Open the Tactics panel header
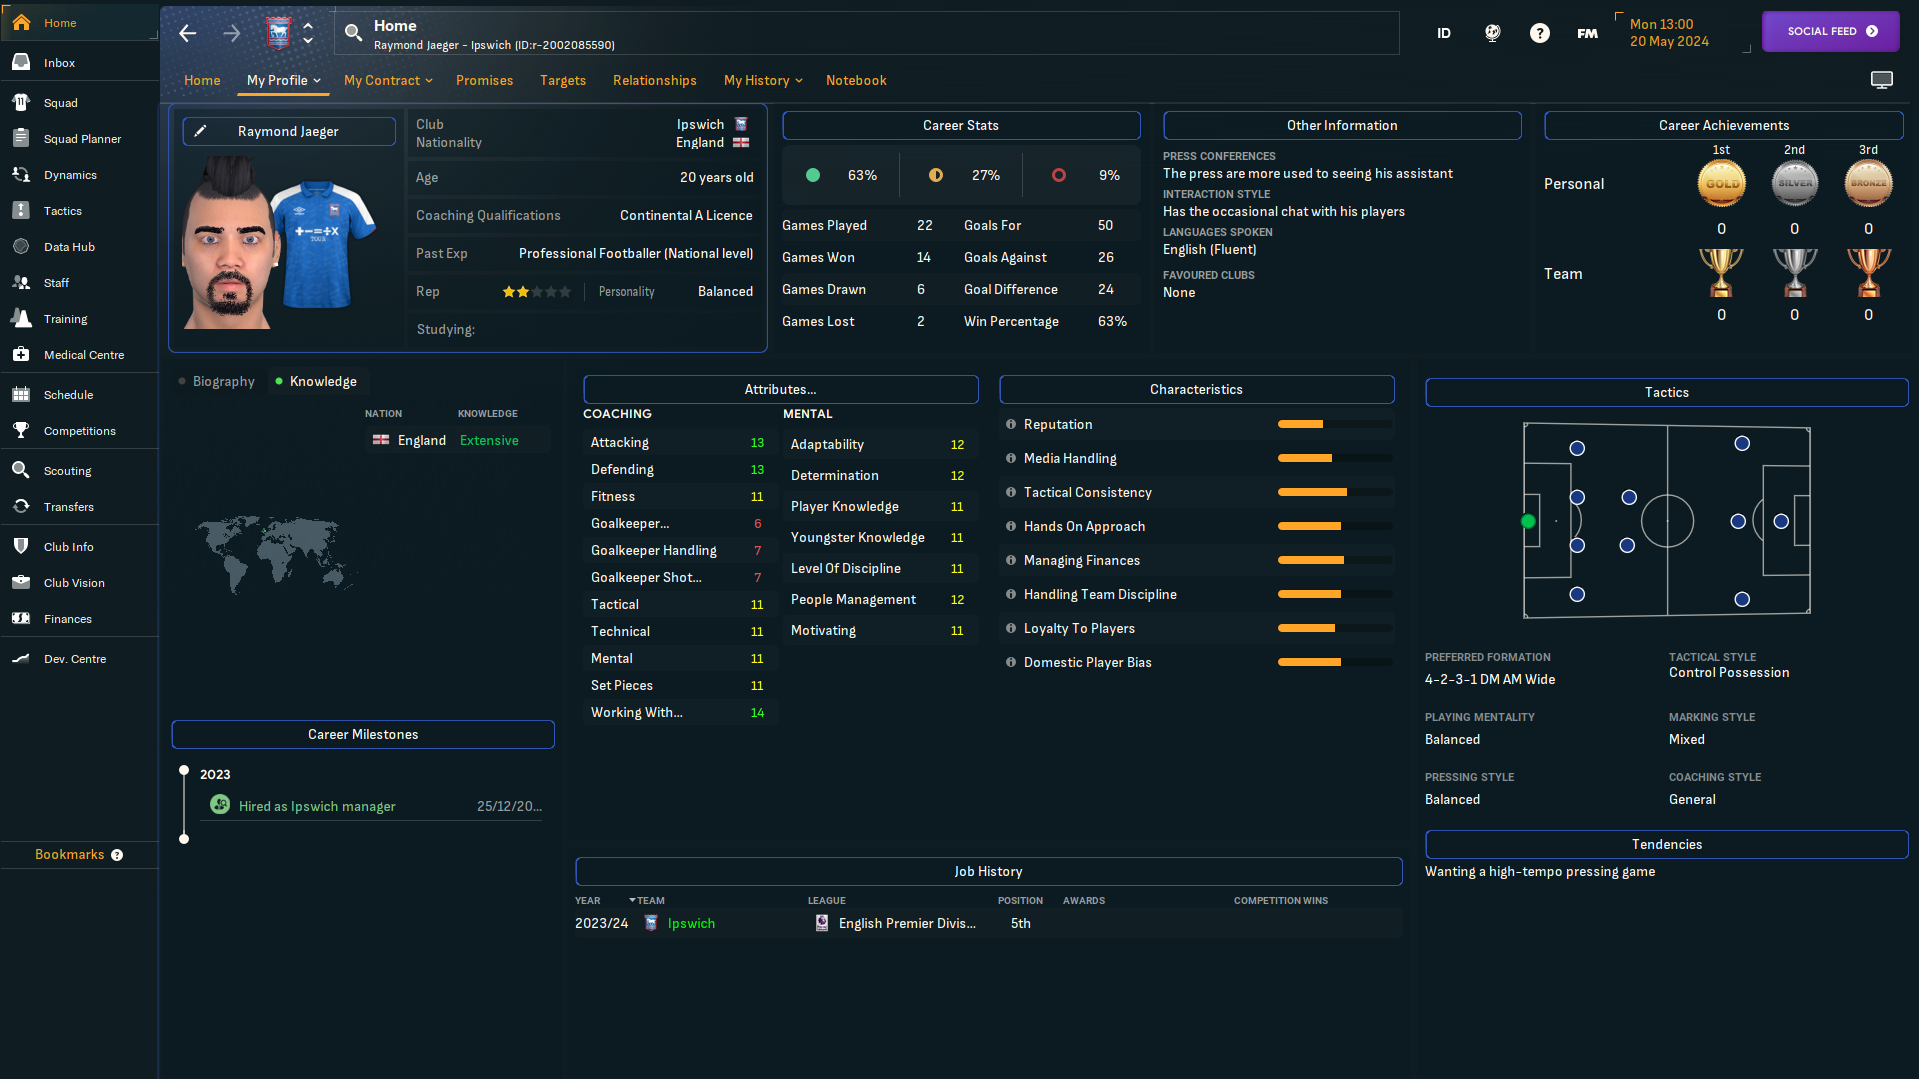This screenshot has height=1079, width=1919. (1667, 392)
